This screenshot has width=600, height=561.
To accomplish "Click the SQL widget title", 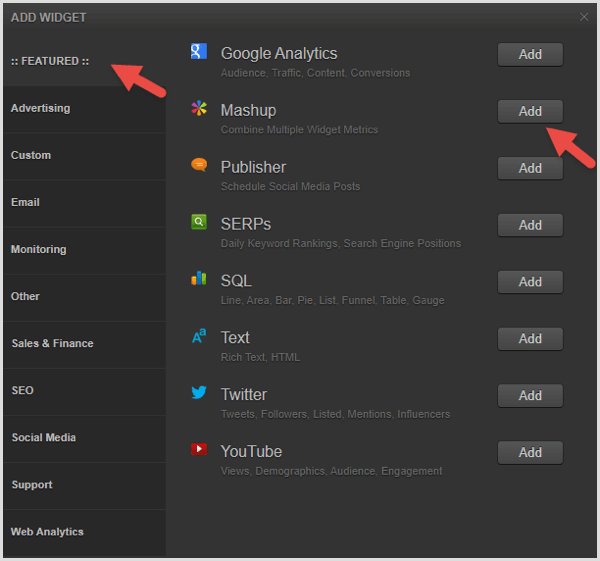I will pos(236,280).
